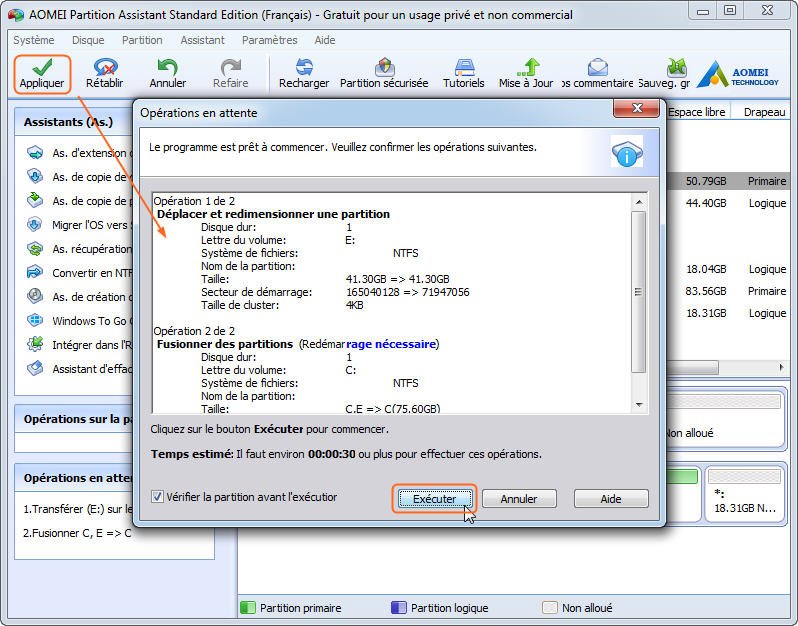Click the Partition primaire legend icon
798x626 pixels.
pyautogui.click(x=247, y=607)
